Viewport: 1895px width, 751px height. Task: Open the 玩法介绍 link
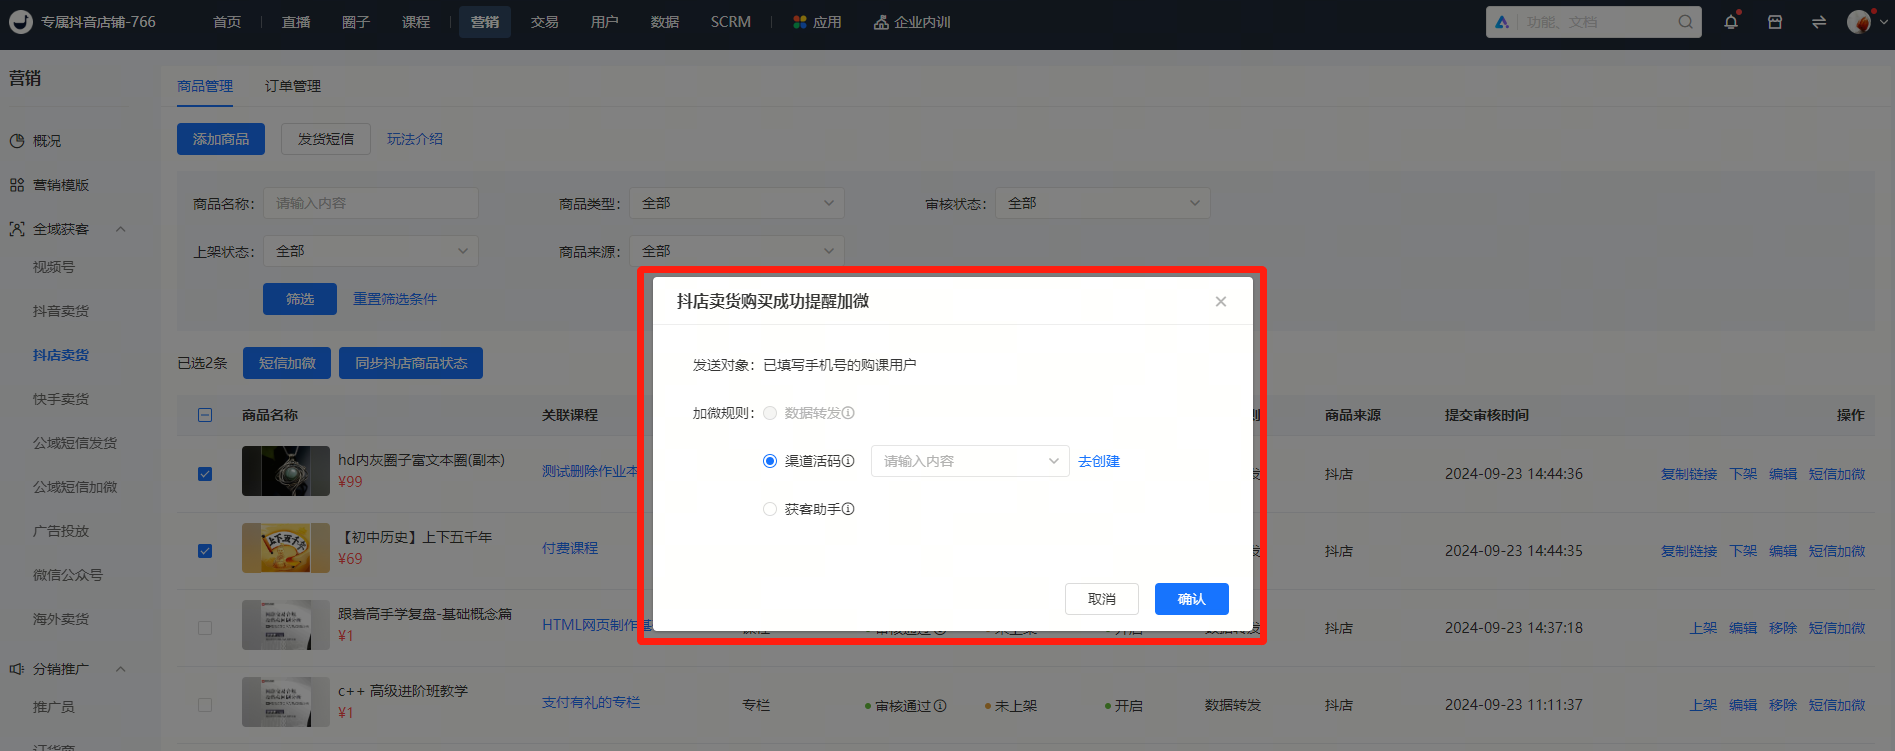click(x=415, y=139)
